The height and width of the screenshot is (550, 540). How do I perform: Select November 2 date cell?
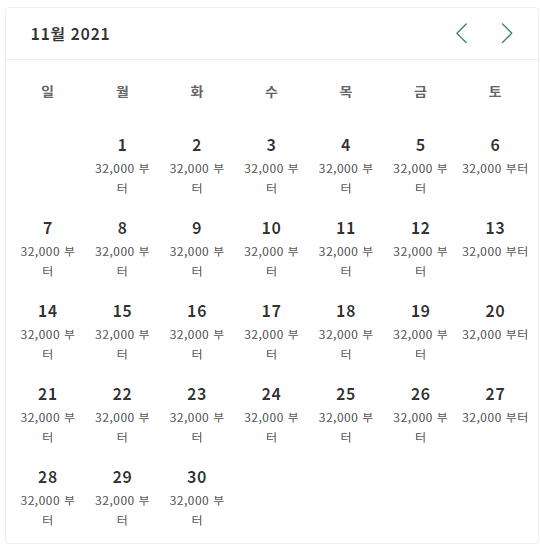[196, 166]
